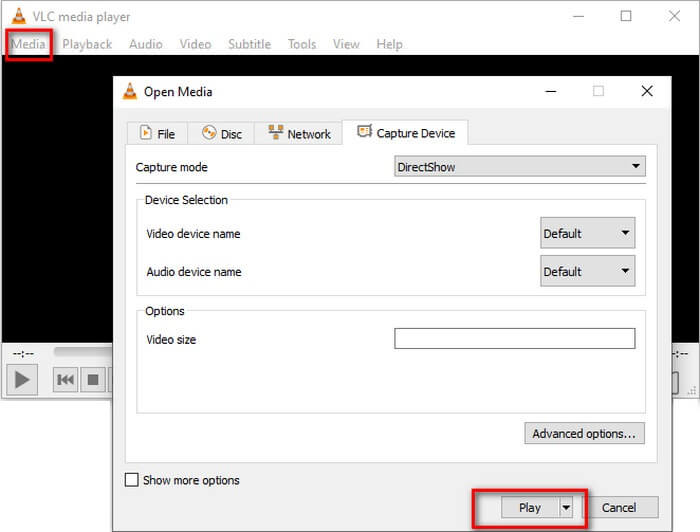The image size is (700, 532).
Task: Open the Audio menu
Action: (146, 44)
